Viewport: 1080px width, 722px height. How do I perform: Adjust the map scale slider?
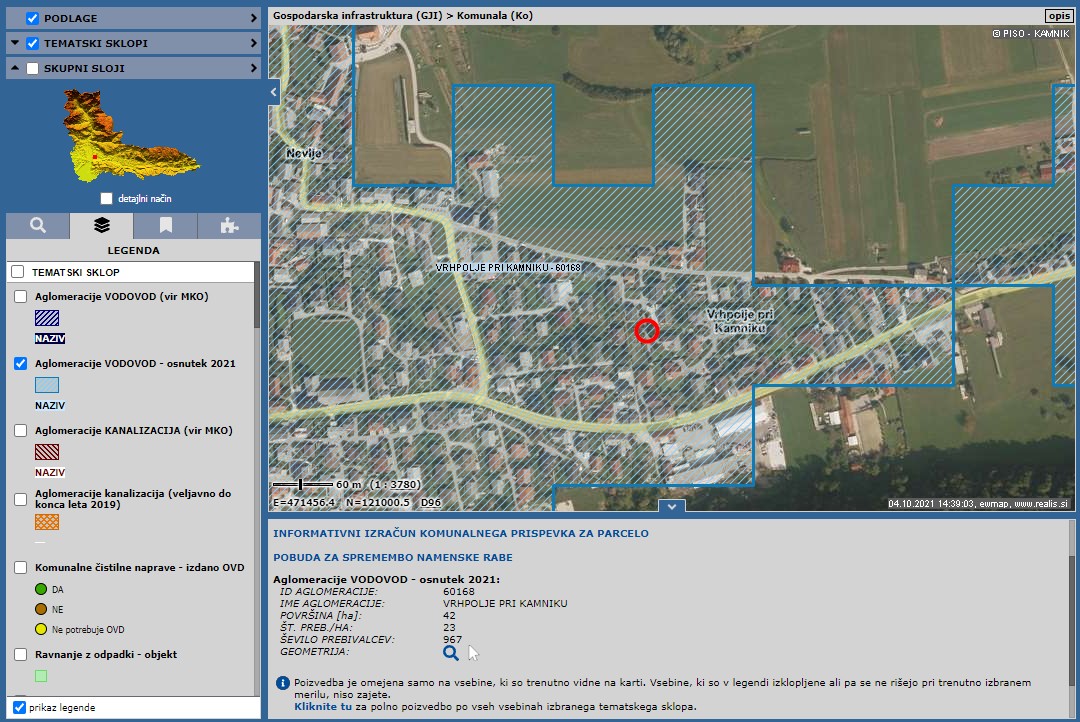click(301, 485)
